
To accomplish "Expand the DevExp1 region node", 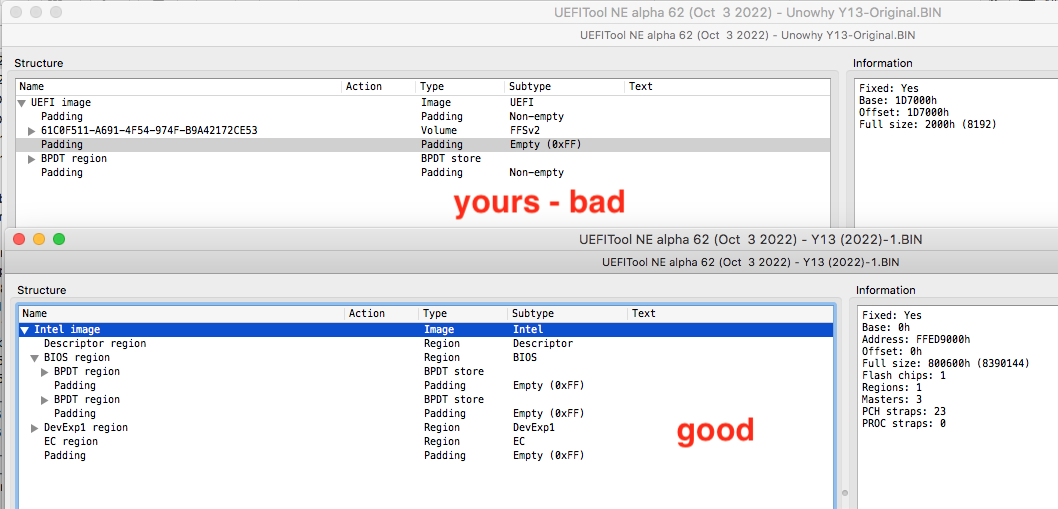I will [x=34, y=428].
